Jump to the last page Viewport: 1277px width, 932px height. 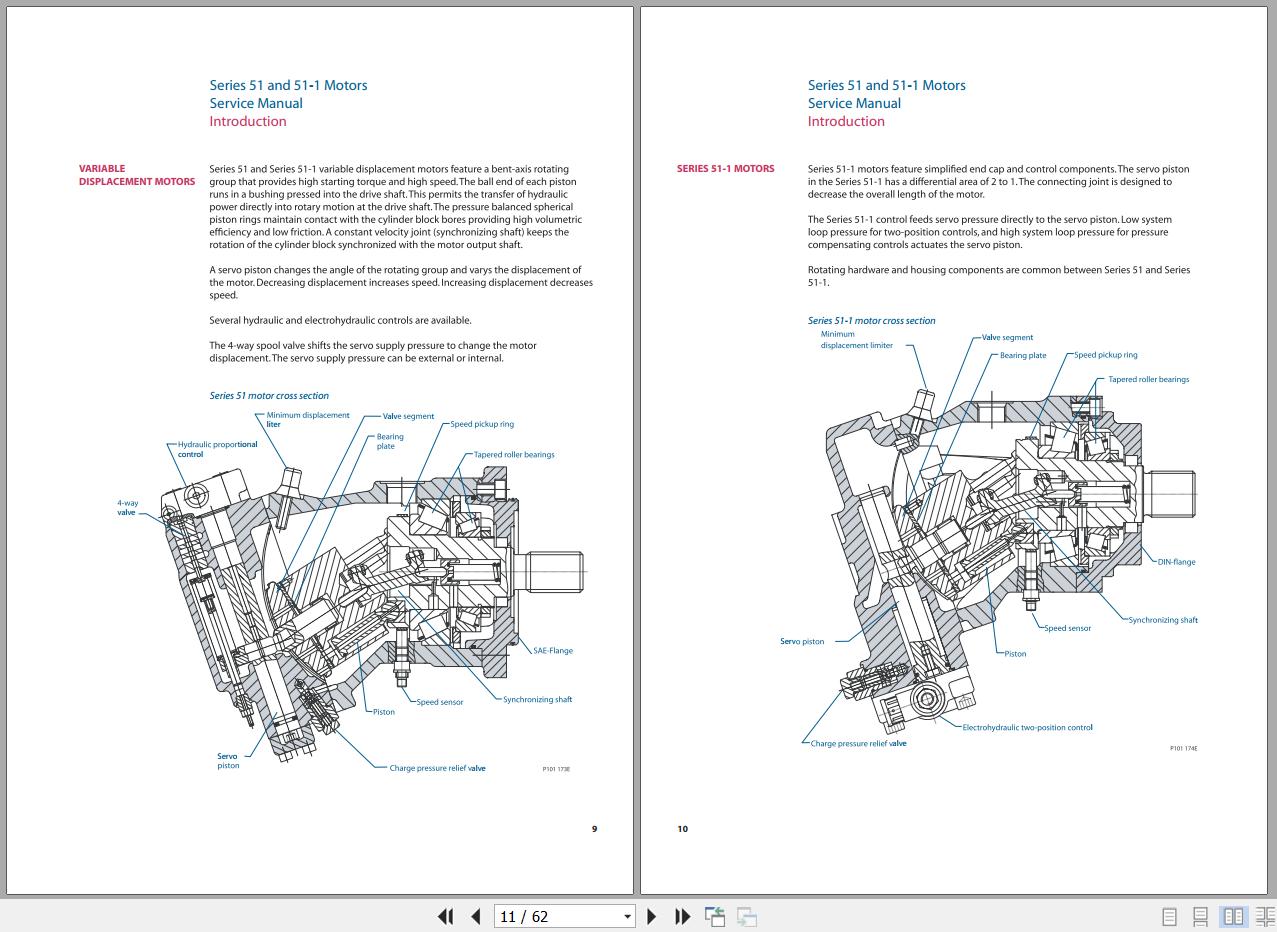click(683, 916)
